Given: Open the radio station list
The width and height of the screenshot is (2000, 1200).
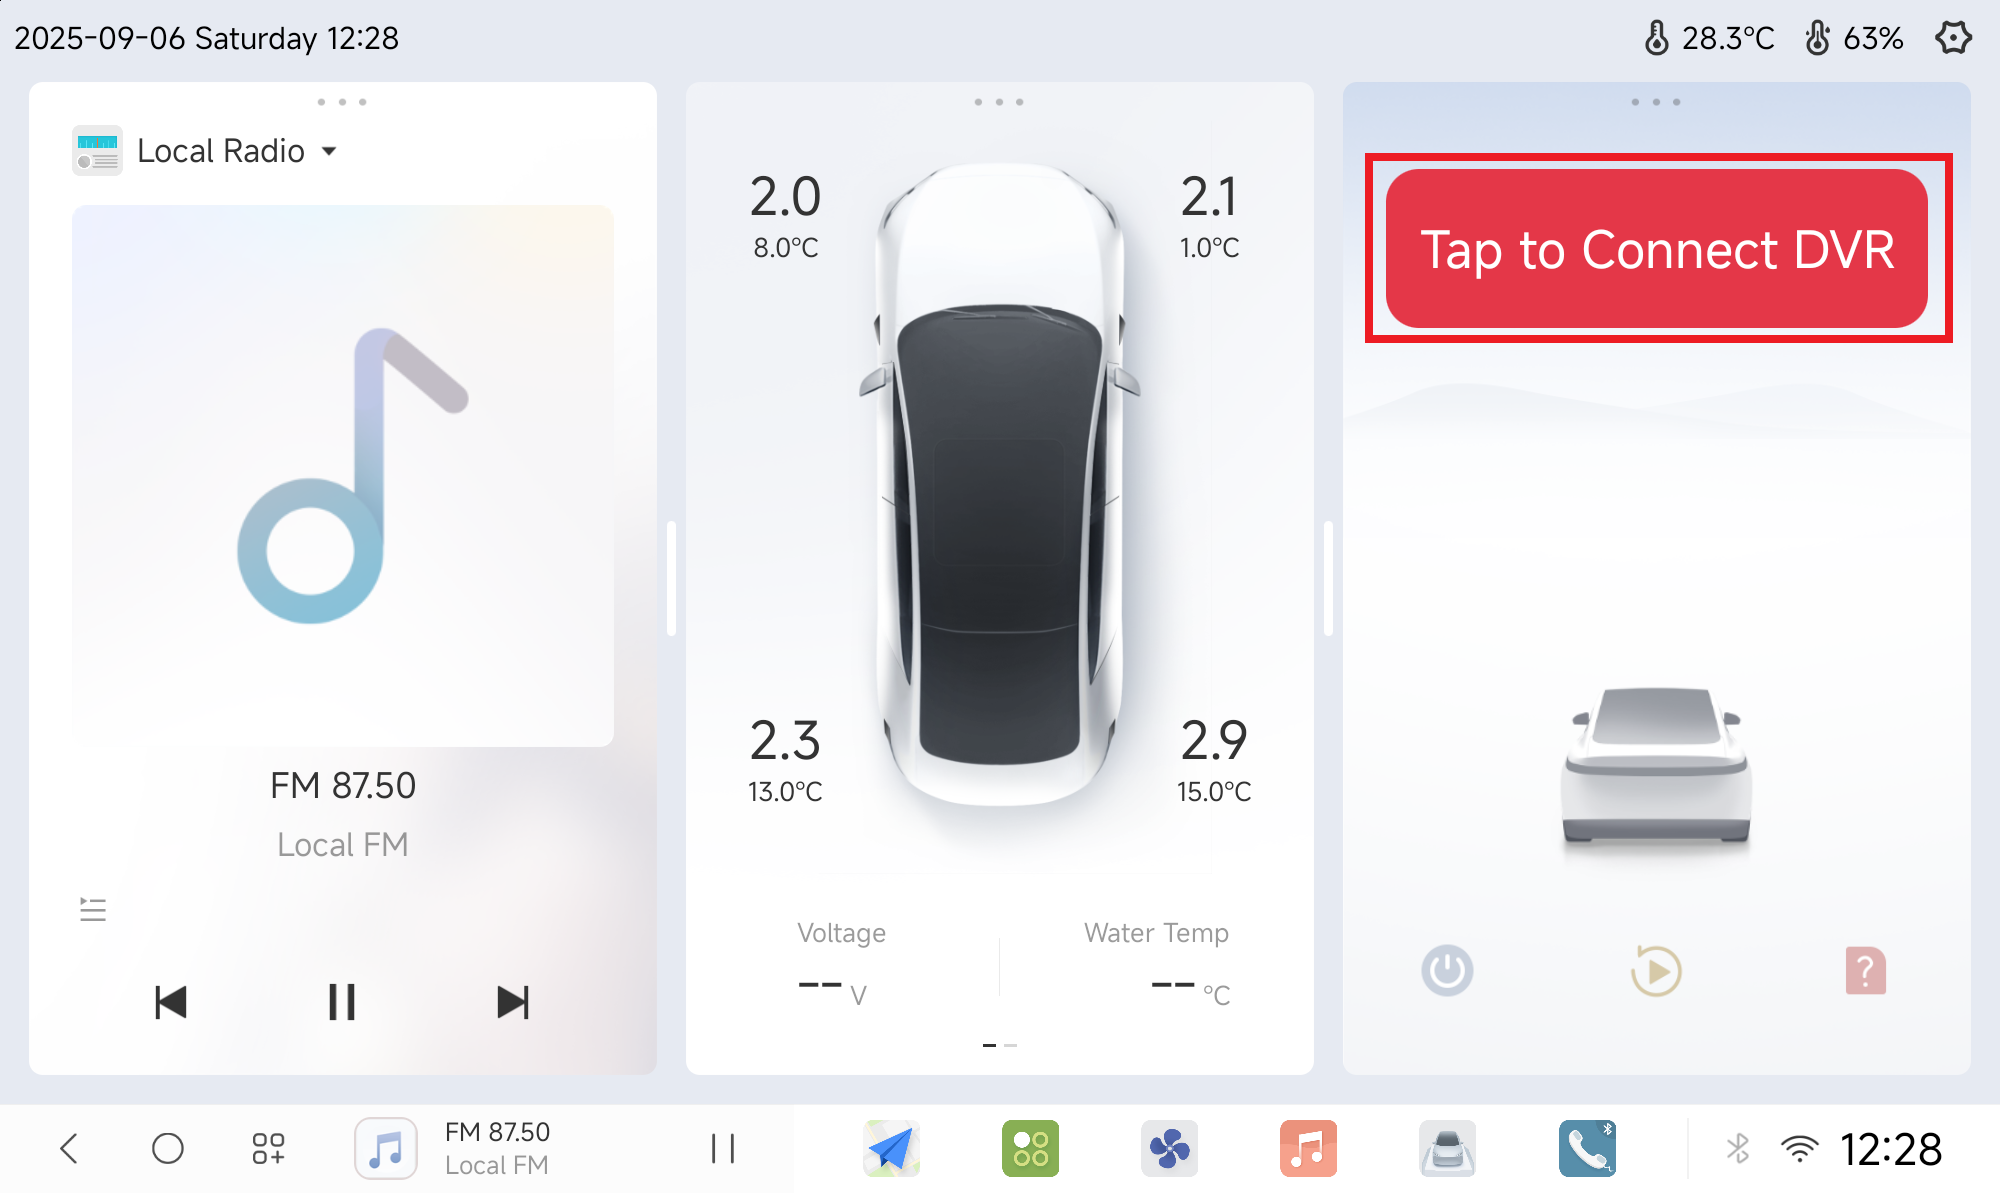Looking at the screenshot, I should (x=93, y=909).
